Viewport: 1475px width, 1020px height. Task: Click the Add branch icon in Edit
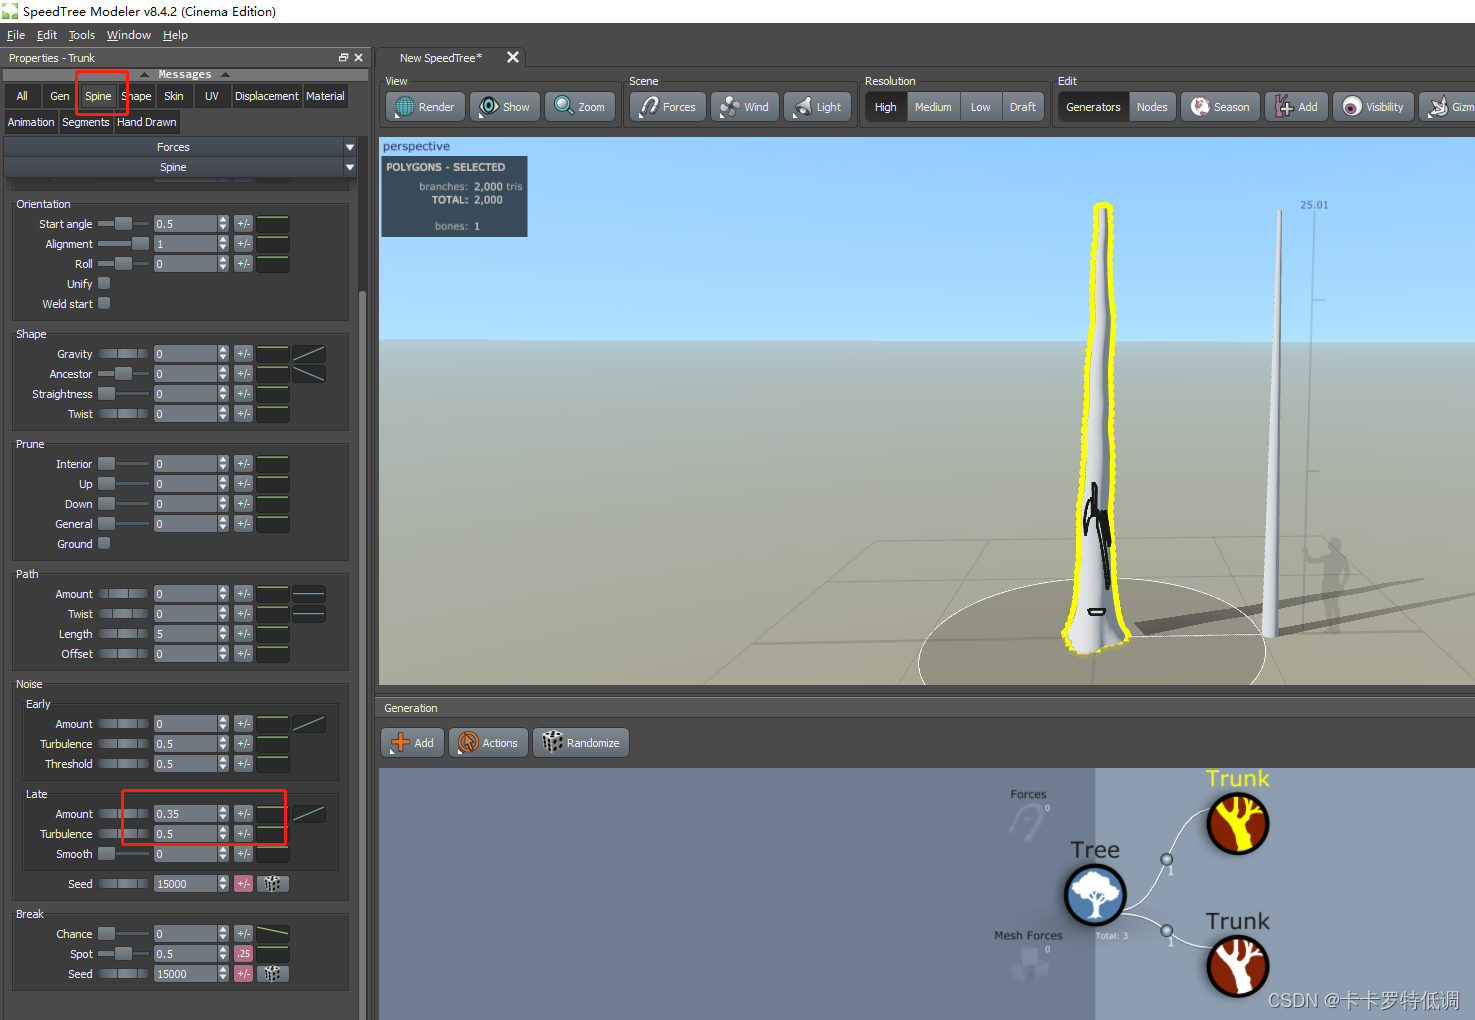coord(1284,107)
